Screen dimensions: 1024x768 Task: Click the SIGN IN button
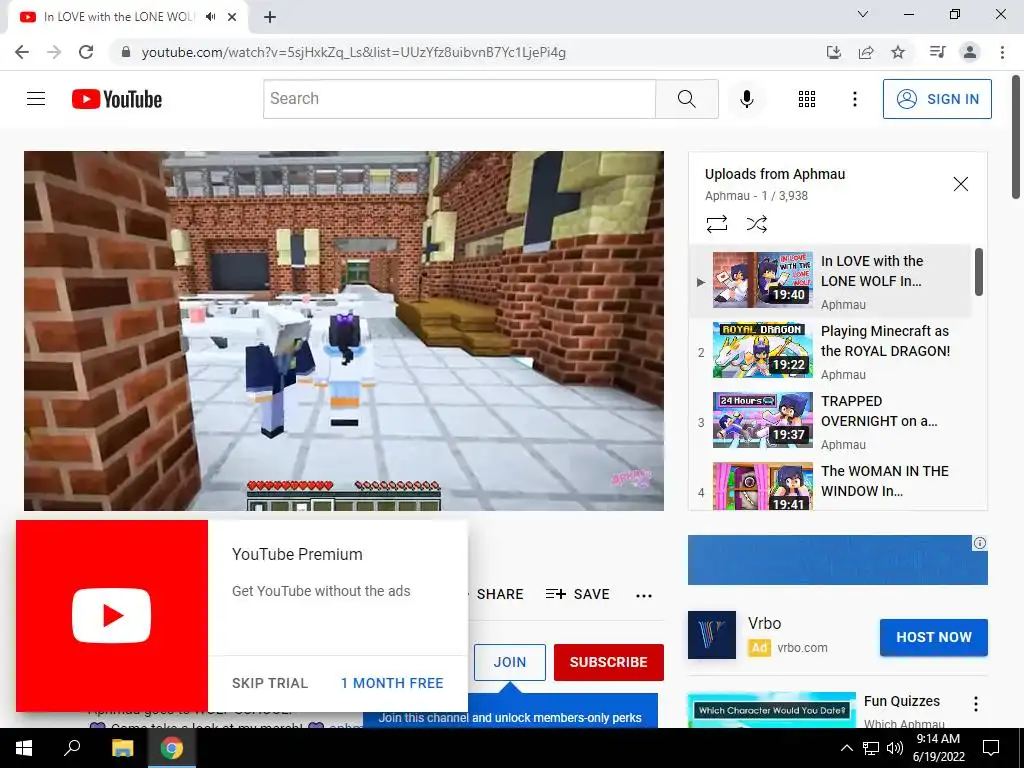coord(937,99)
